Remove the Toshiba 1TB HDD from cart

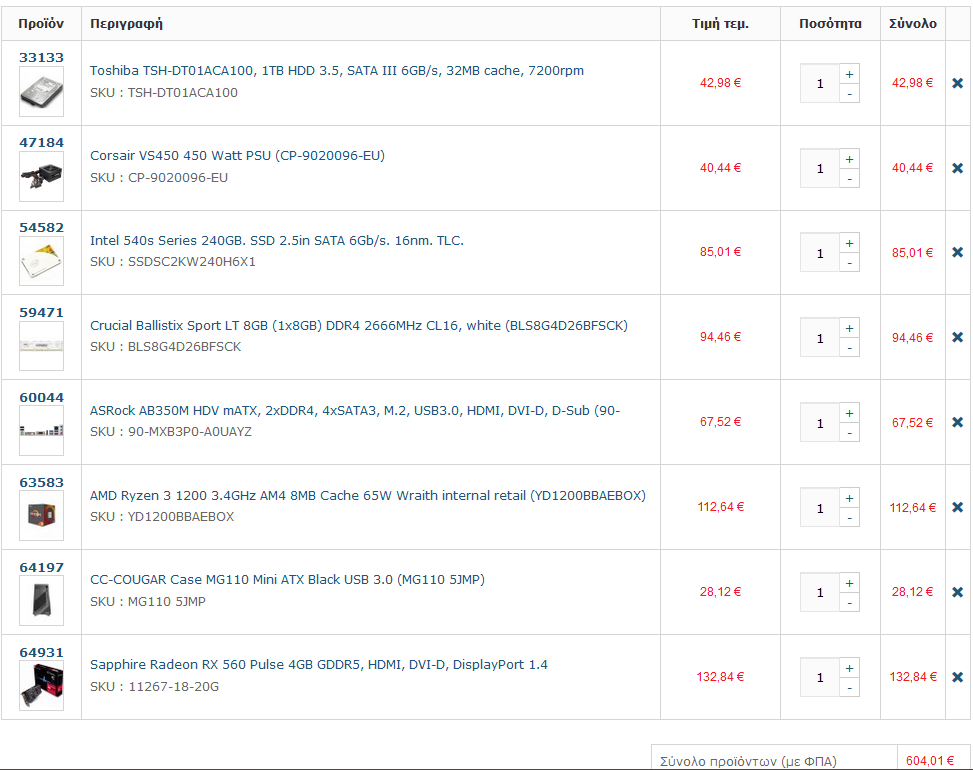pyautogui.click(x=957, y=83)
